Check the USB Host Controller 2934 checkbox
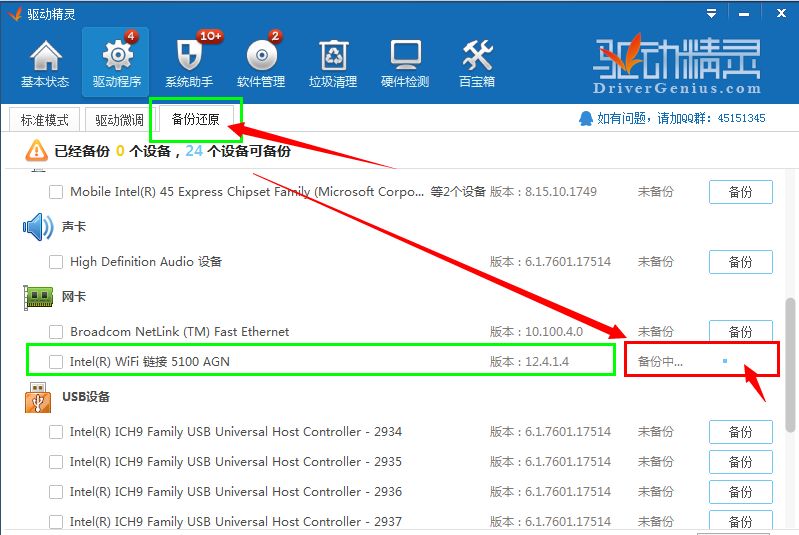This screenshot has height=535, width=799. [x=56, y=432]
